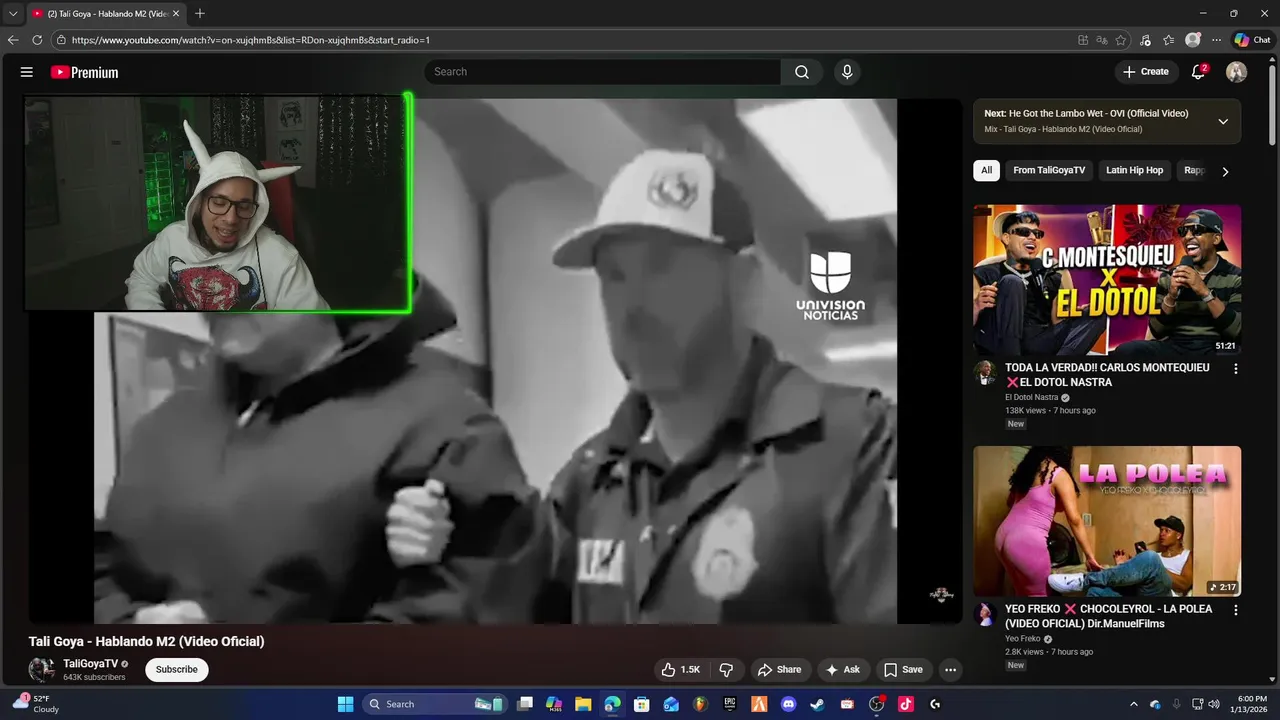
Task: Open the TaliGoyaTV channel avatar
Action: 42,670
